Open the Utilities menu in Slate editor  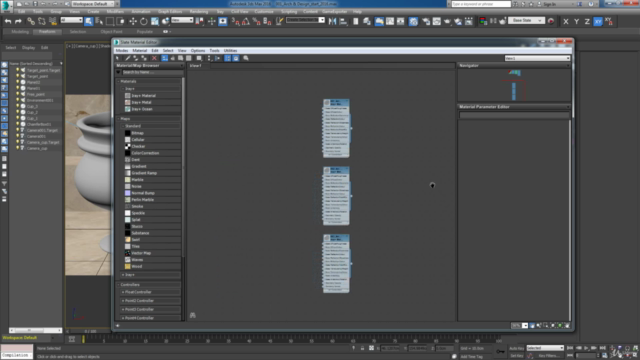(231, 51)
